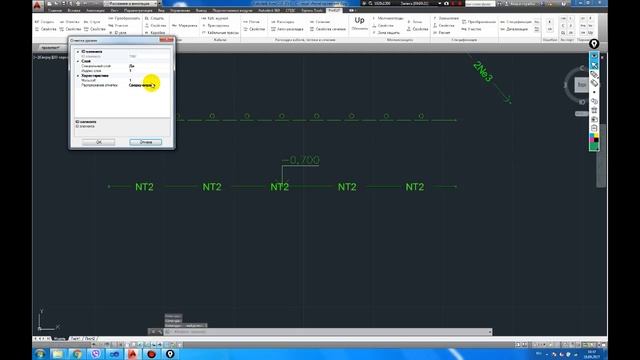This screenshot has width=640, height=360.
Task: Open the AutoCAD application menu button
Action: click(x=38, y=5)
